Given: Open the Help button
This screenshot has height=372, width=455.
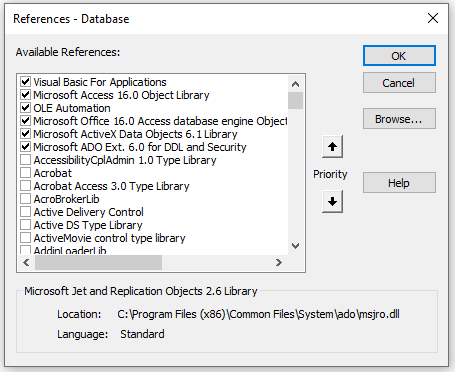Looking at the screenshot, I should coord(399,183).
